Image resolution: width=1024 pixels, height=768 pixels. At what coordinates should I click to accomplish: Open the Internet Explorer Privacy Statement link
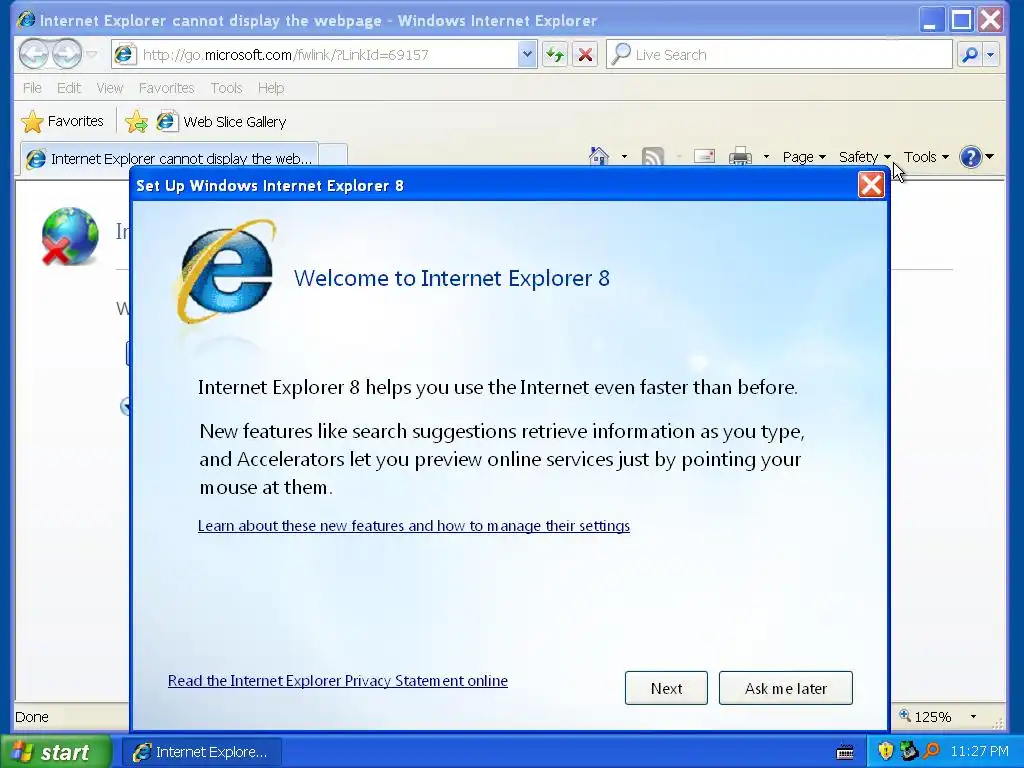(338, 680)
